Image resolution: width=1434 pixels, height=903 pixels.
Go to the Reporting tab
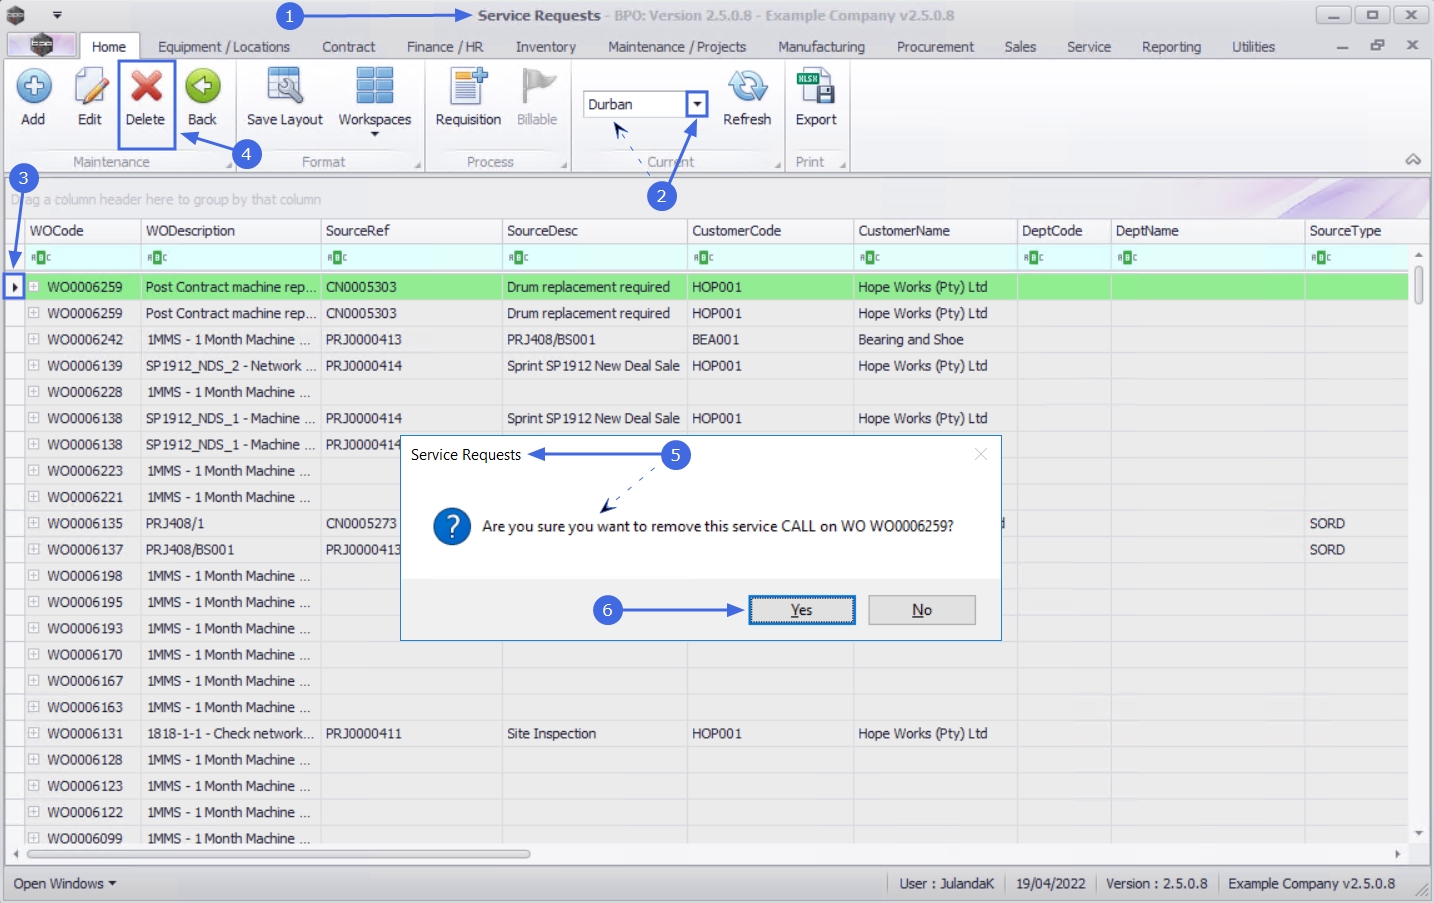[1172, 47]
